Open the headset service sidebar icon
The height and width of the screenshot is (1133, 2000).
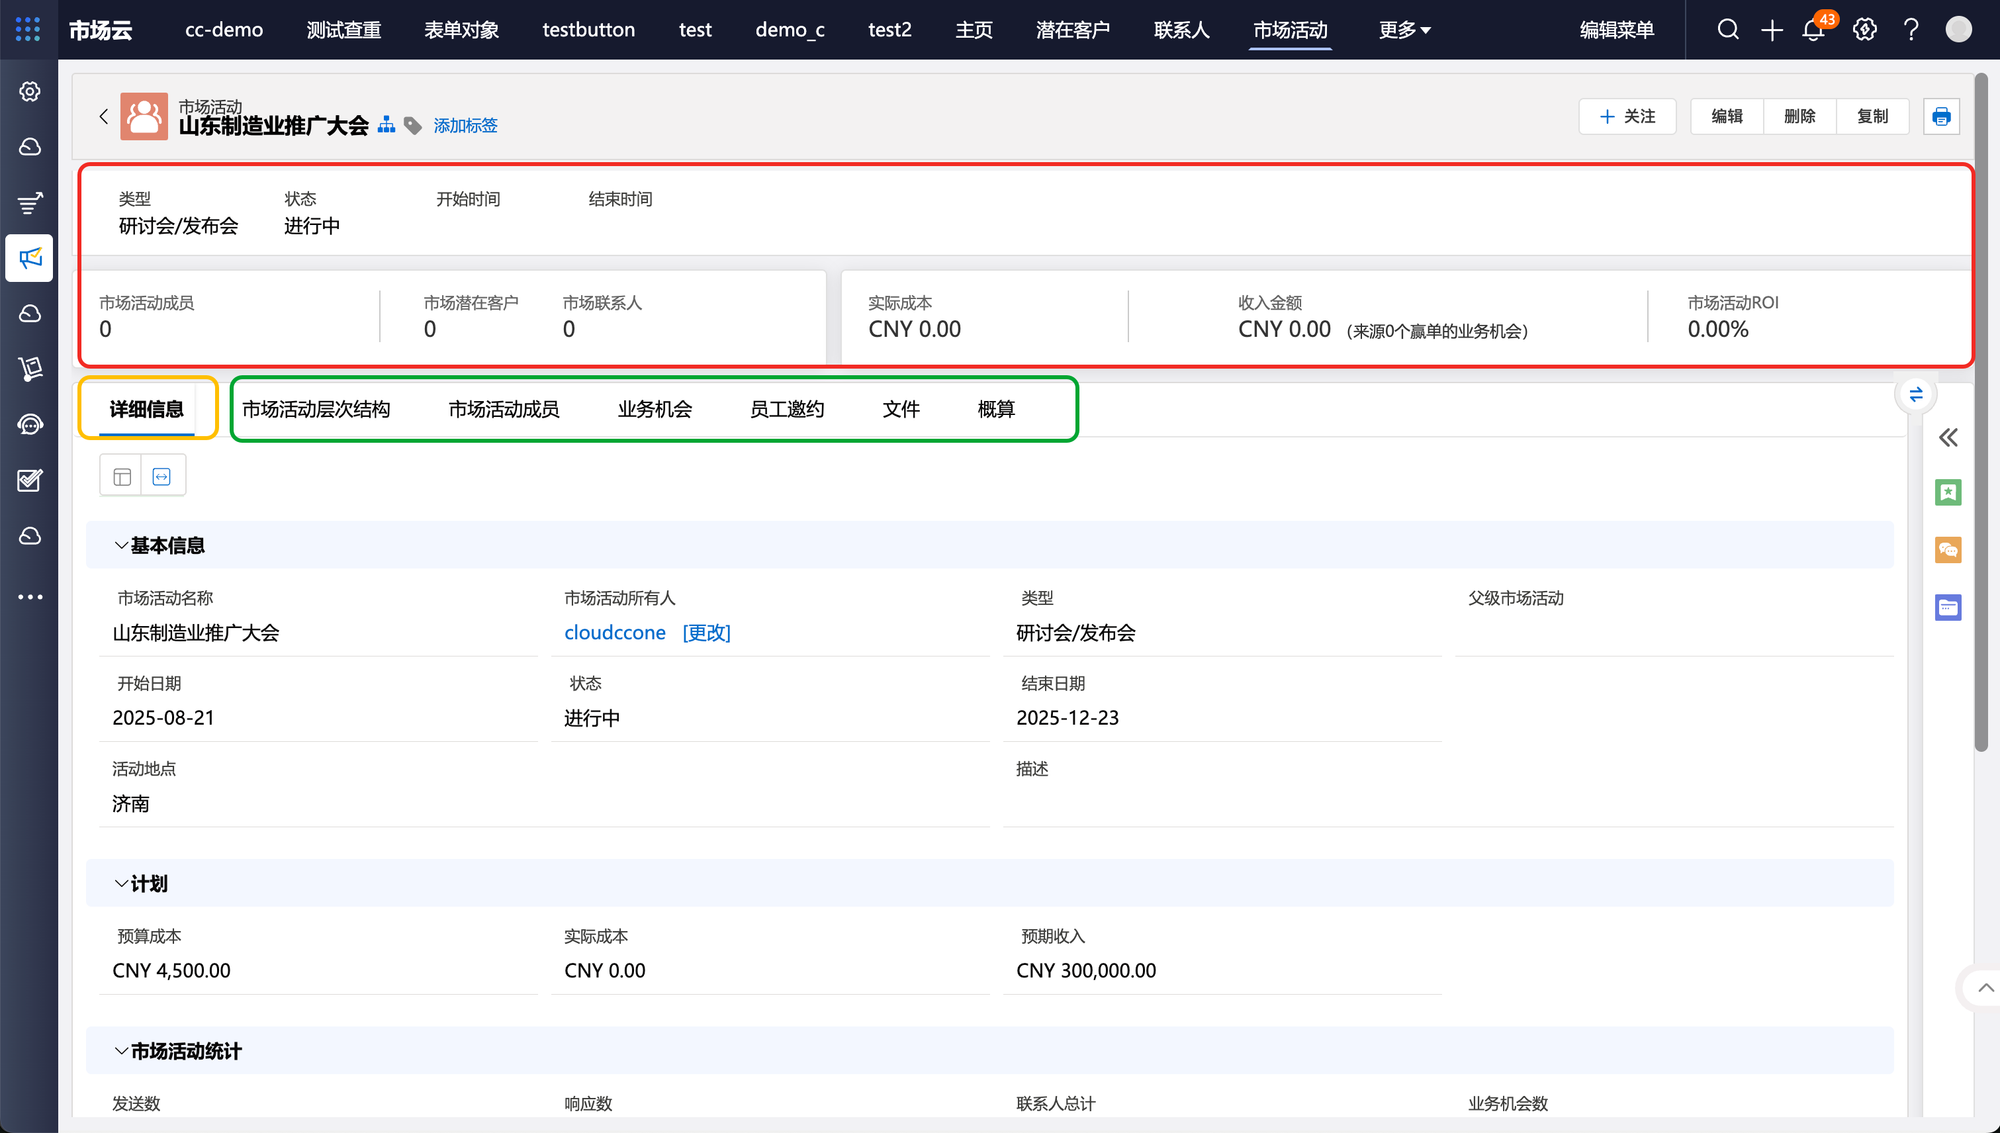30,425
